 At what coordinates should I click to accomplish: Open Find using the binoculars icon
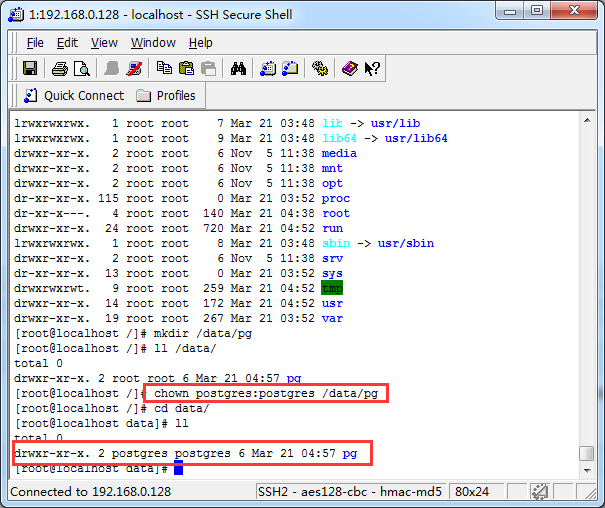238,69
